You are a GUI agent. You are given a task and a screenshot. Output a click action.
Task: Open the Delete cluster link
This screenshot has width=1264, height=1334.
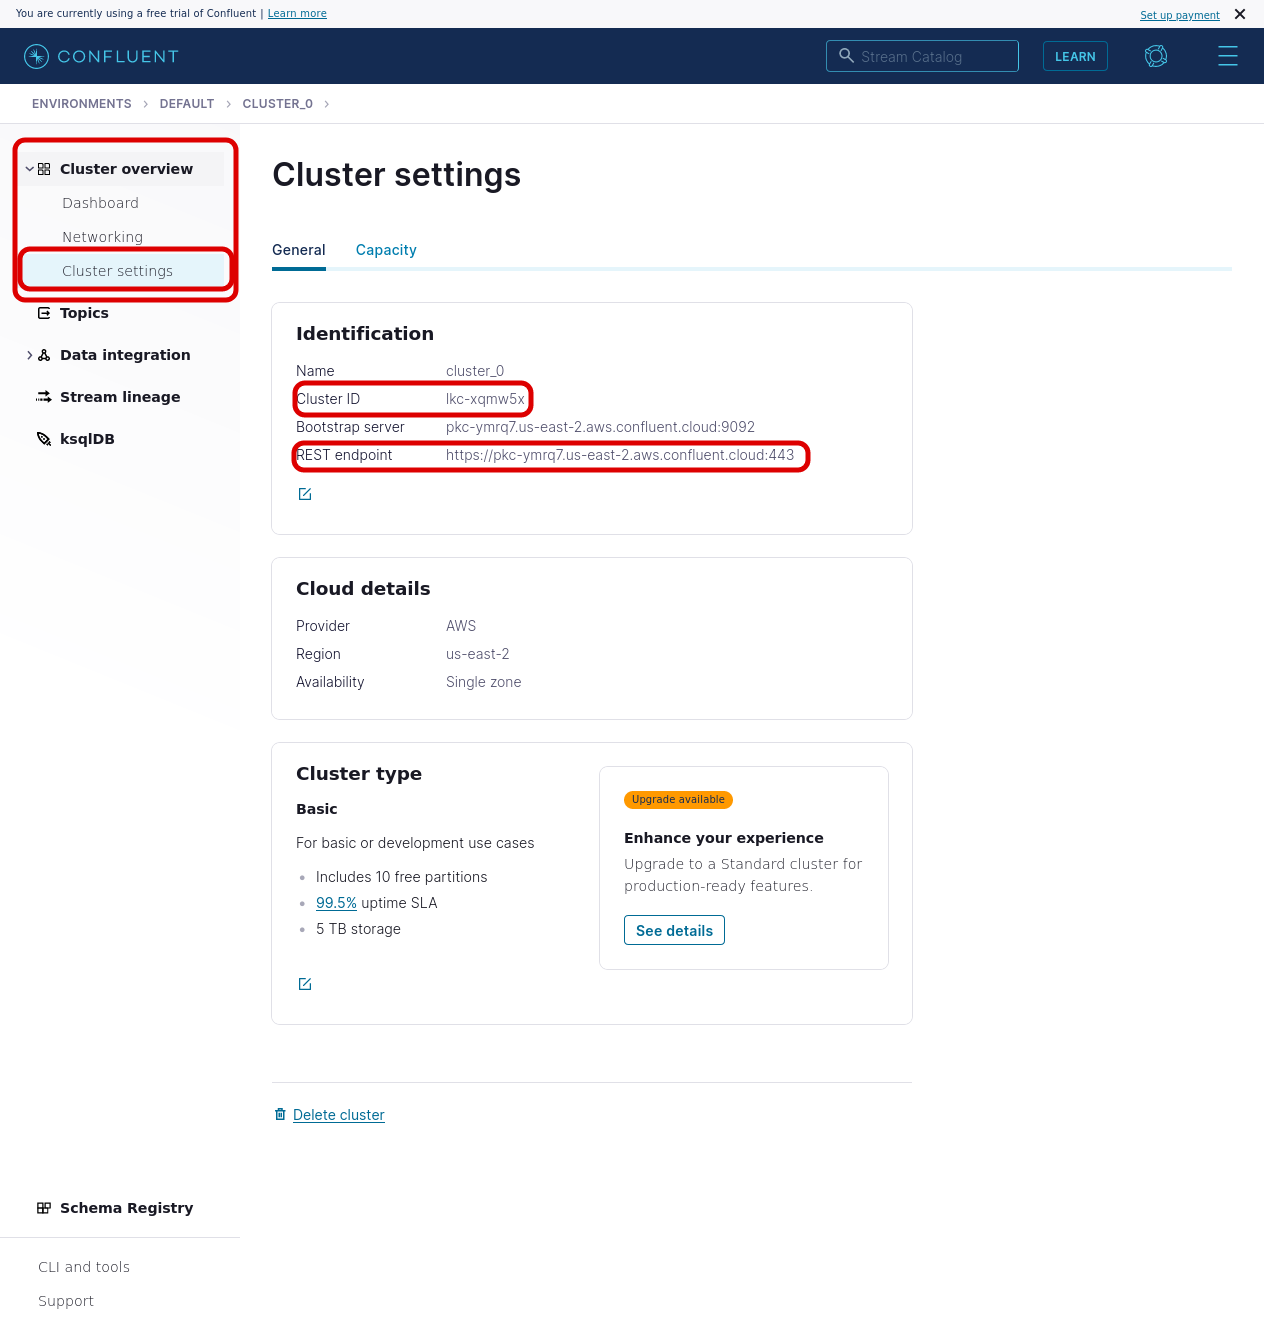tap(339, 1114)
